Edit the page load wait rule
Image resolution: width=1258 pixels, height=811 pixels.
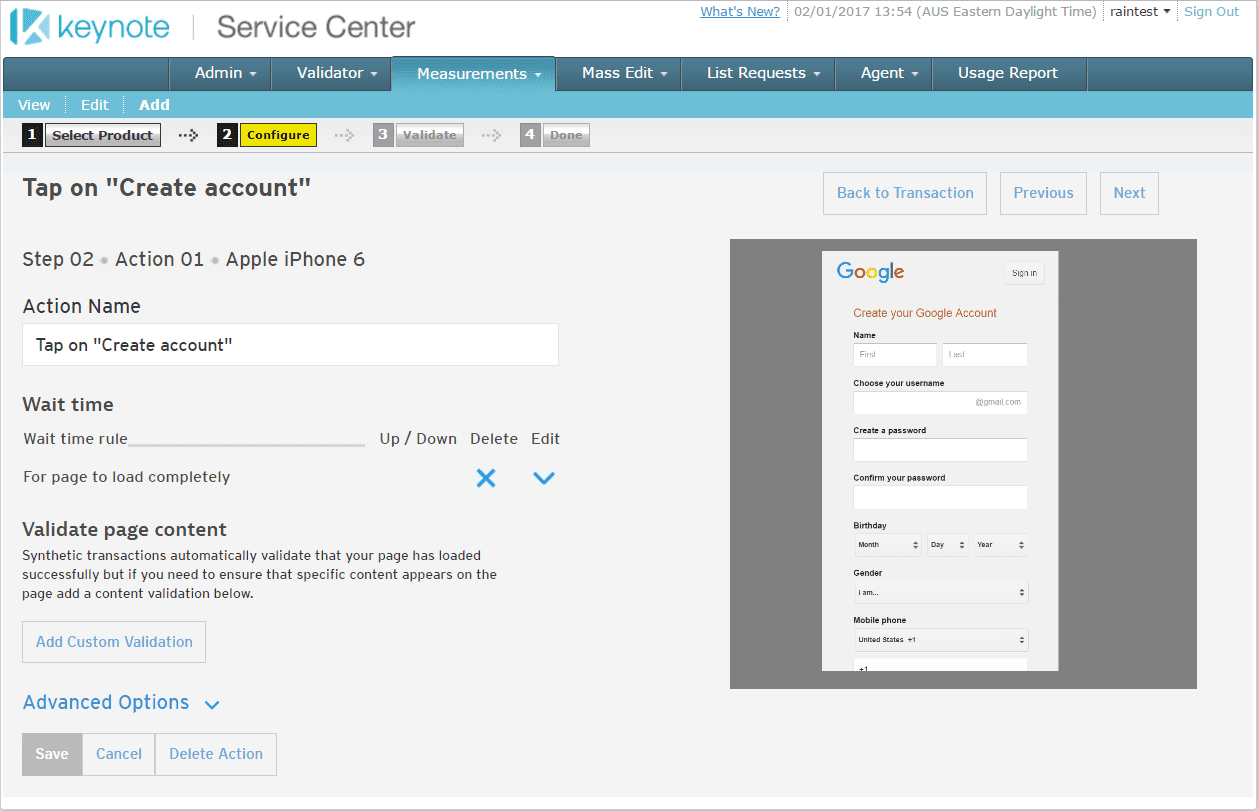pyautogui.click(x=544, y=479)
